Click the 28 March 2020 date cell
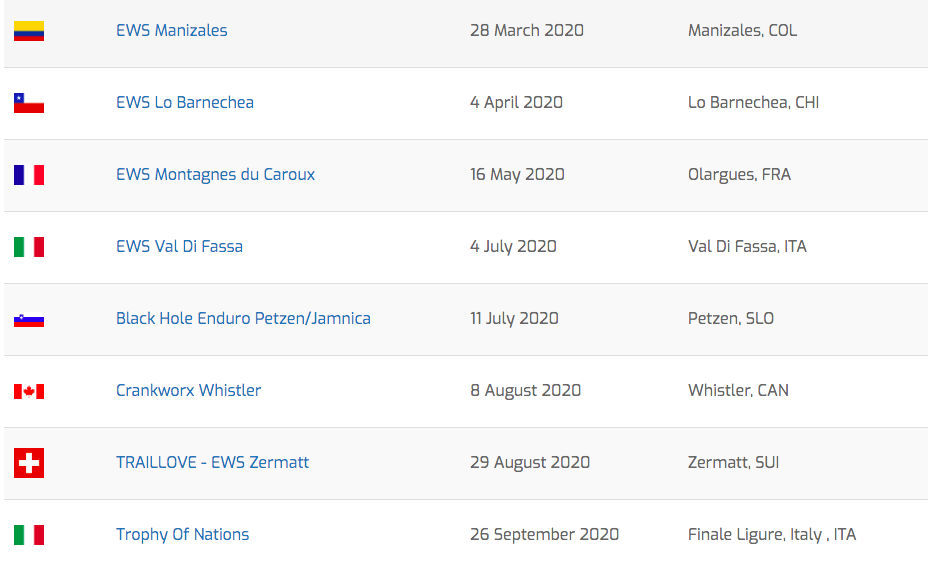Viewport: 928px width, 567px height. click(x=527, y=30)
